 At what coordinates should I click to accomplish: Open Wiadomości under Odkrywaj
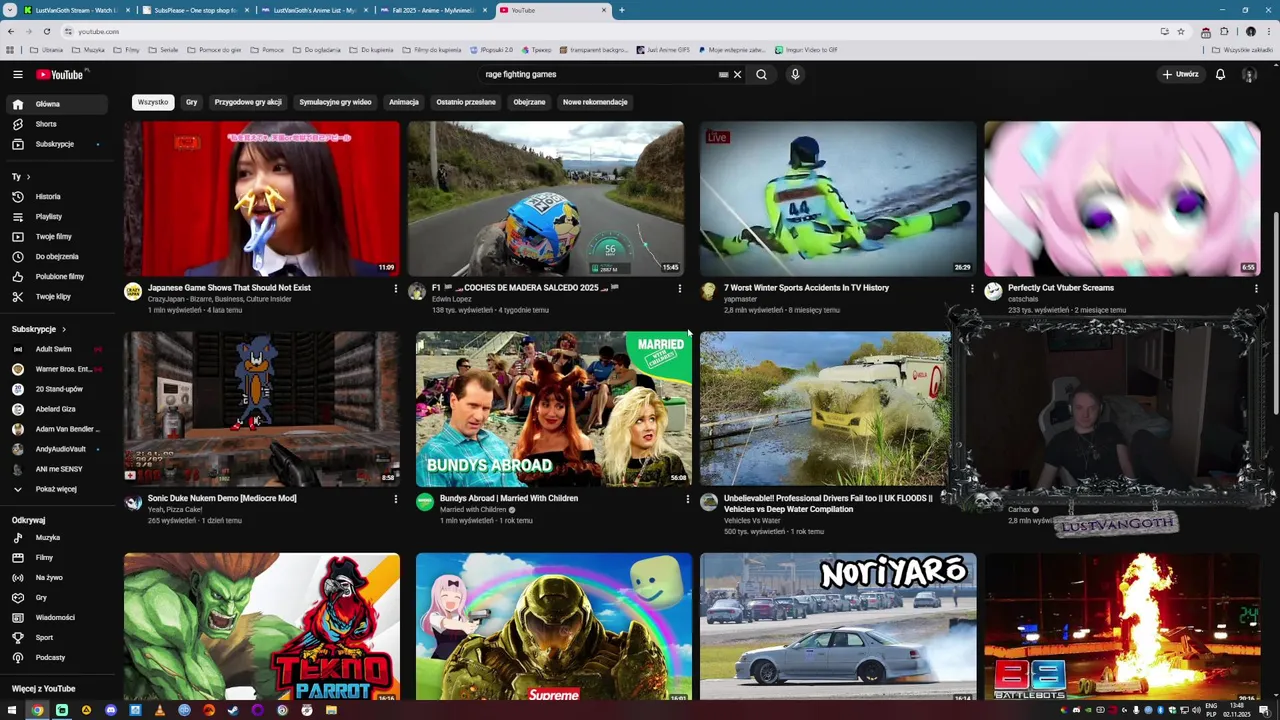click(x=56, y=618)
